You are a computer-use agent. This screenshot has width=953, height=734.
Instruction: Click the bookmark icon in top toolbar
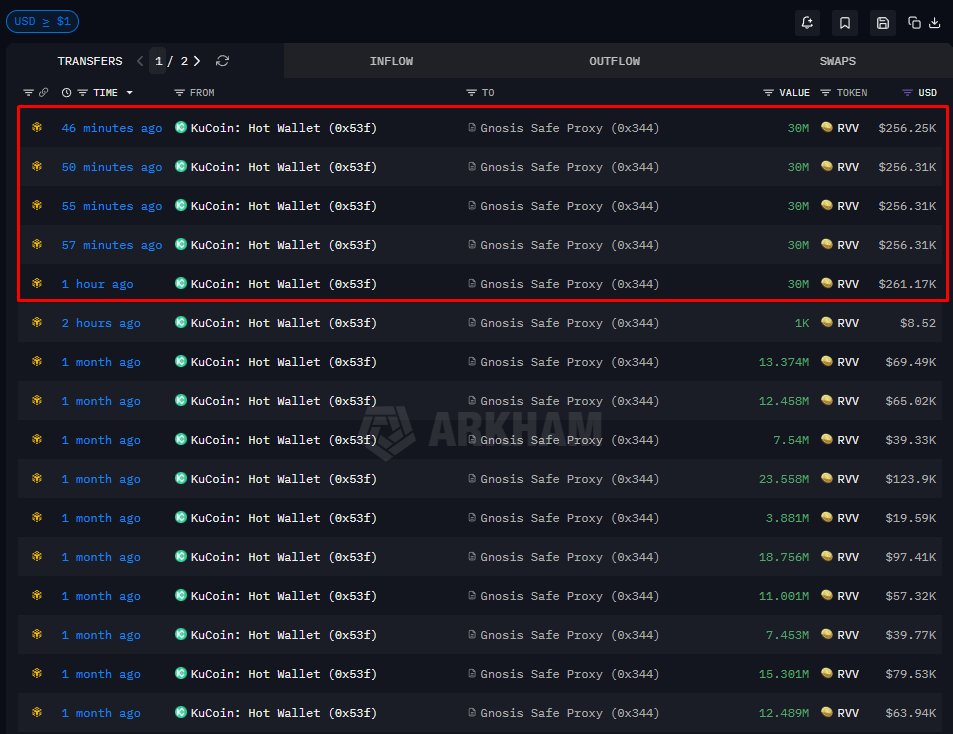click(x=845, y=23)
